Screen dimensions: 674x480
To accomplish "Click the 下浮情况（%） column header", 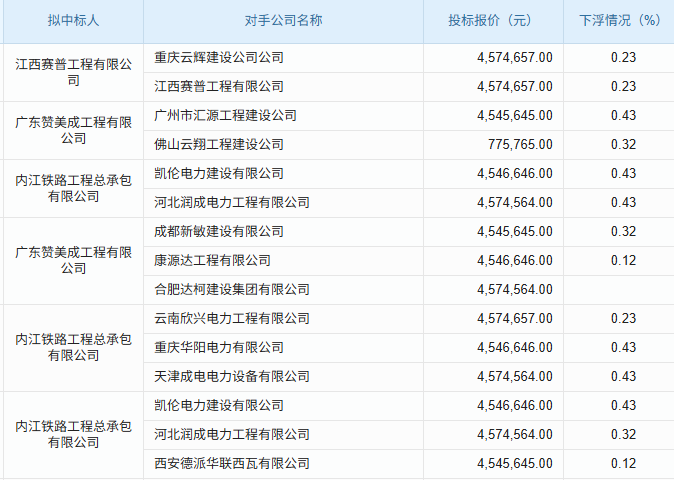I will tap(620, 21).
